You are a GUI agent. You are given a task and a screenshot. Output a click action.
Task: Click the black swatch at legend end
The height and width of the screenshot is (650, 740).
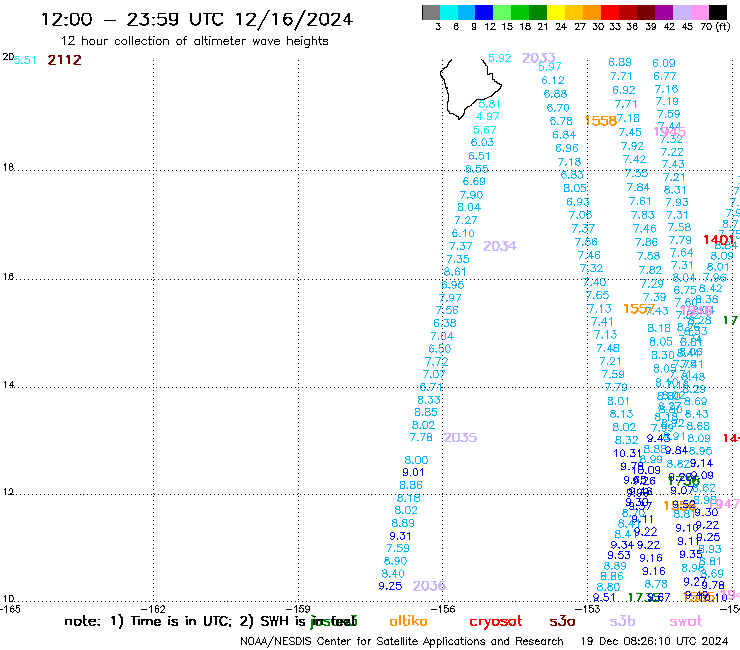[x=718, y=12]
